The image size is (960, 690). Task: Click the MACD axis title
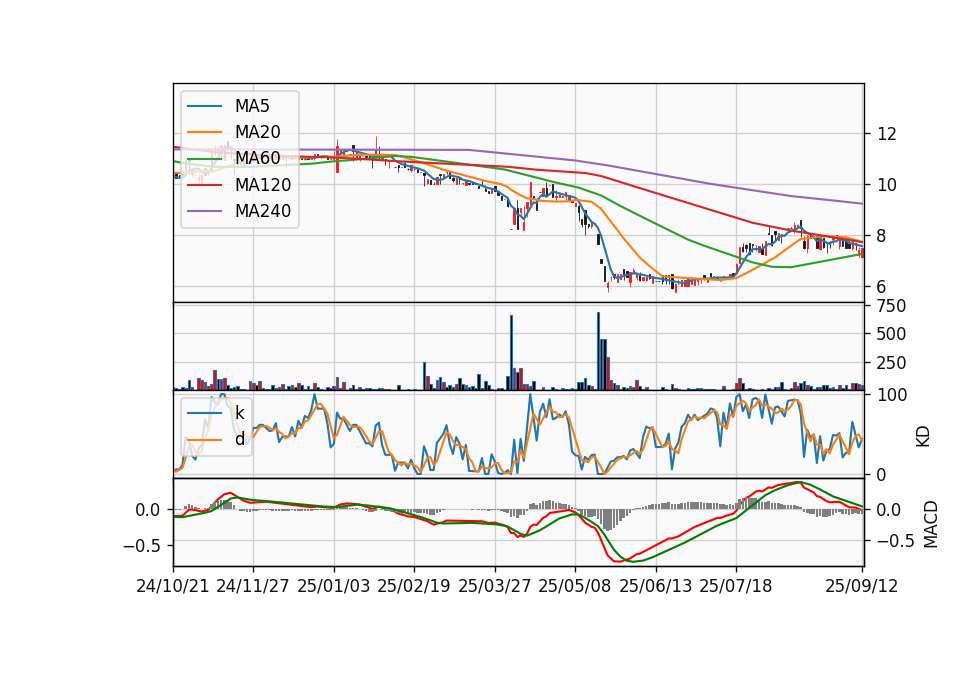point(931,524)
